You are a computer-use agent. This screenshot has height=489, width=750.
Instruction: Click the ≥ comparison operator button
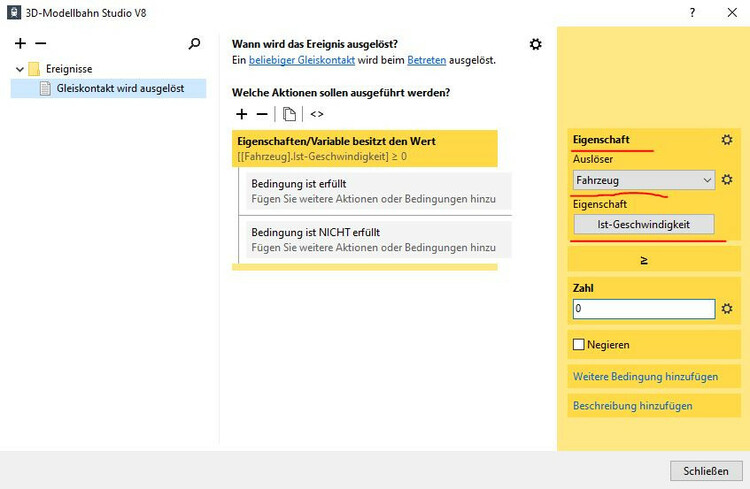(x=644, y=260)
